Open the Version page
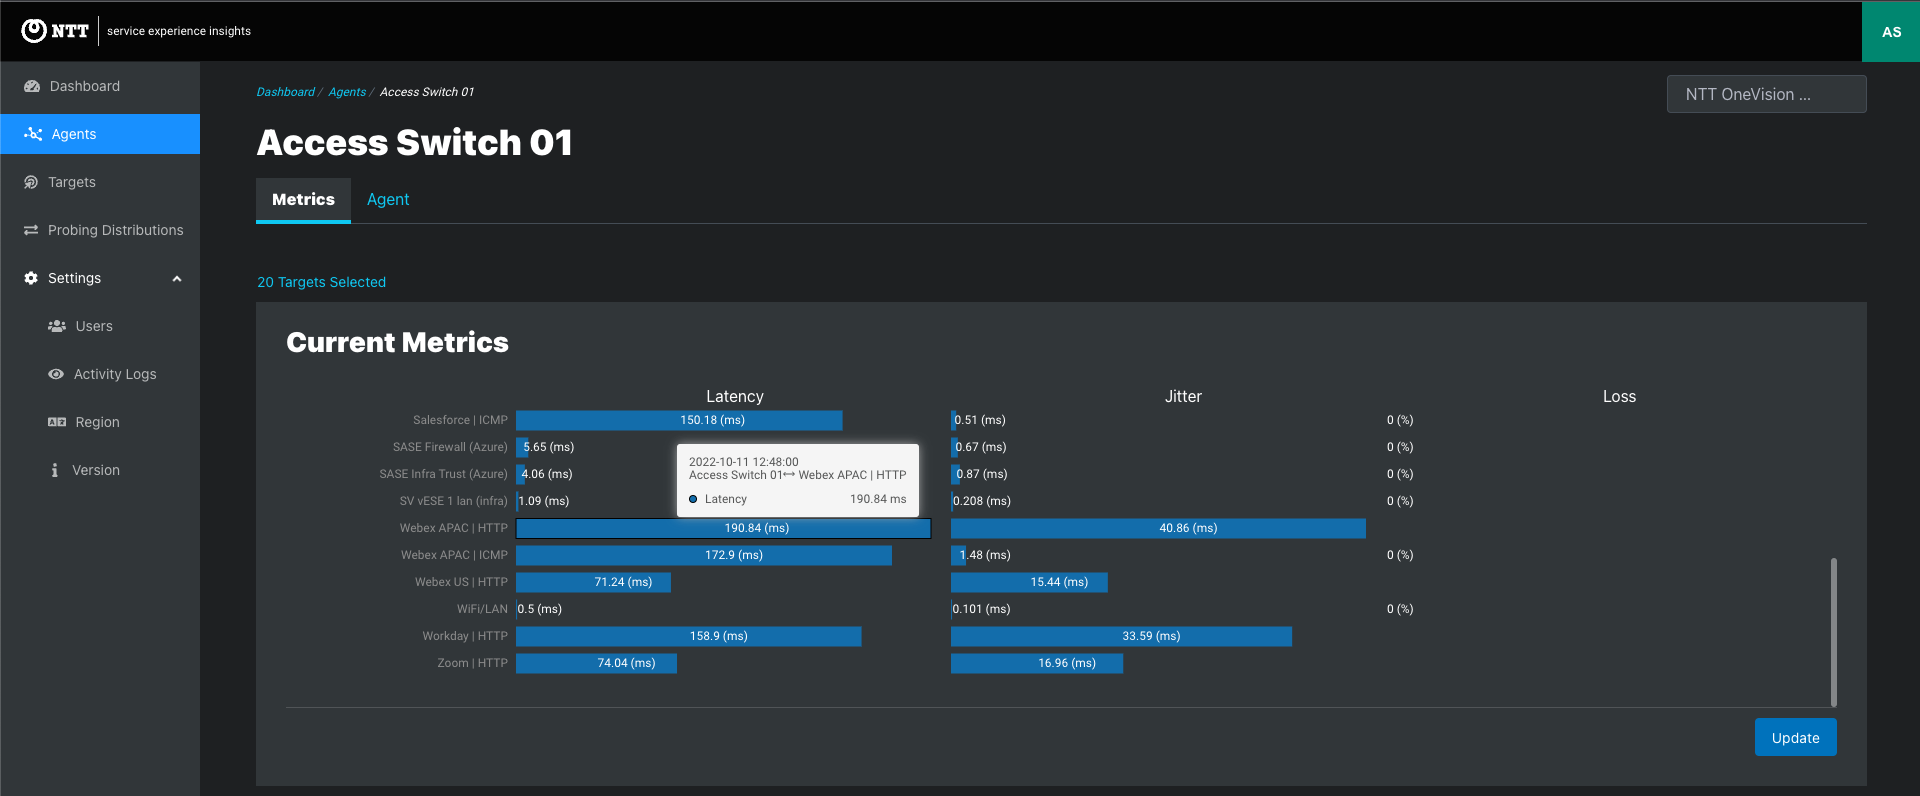Screen dimensions: 1920x796 click(x=100, y=470)
